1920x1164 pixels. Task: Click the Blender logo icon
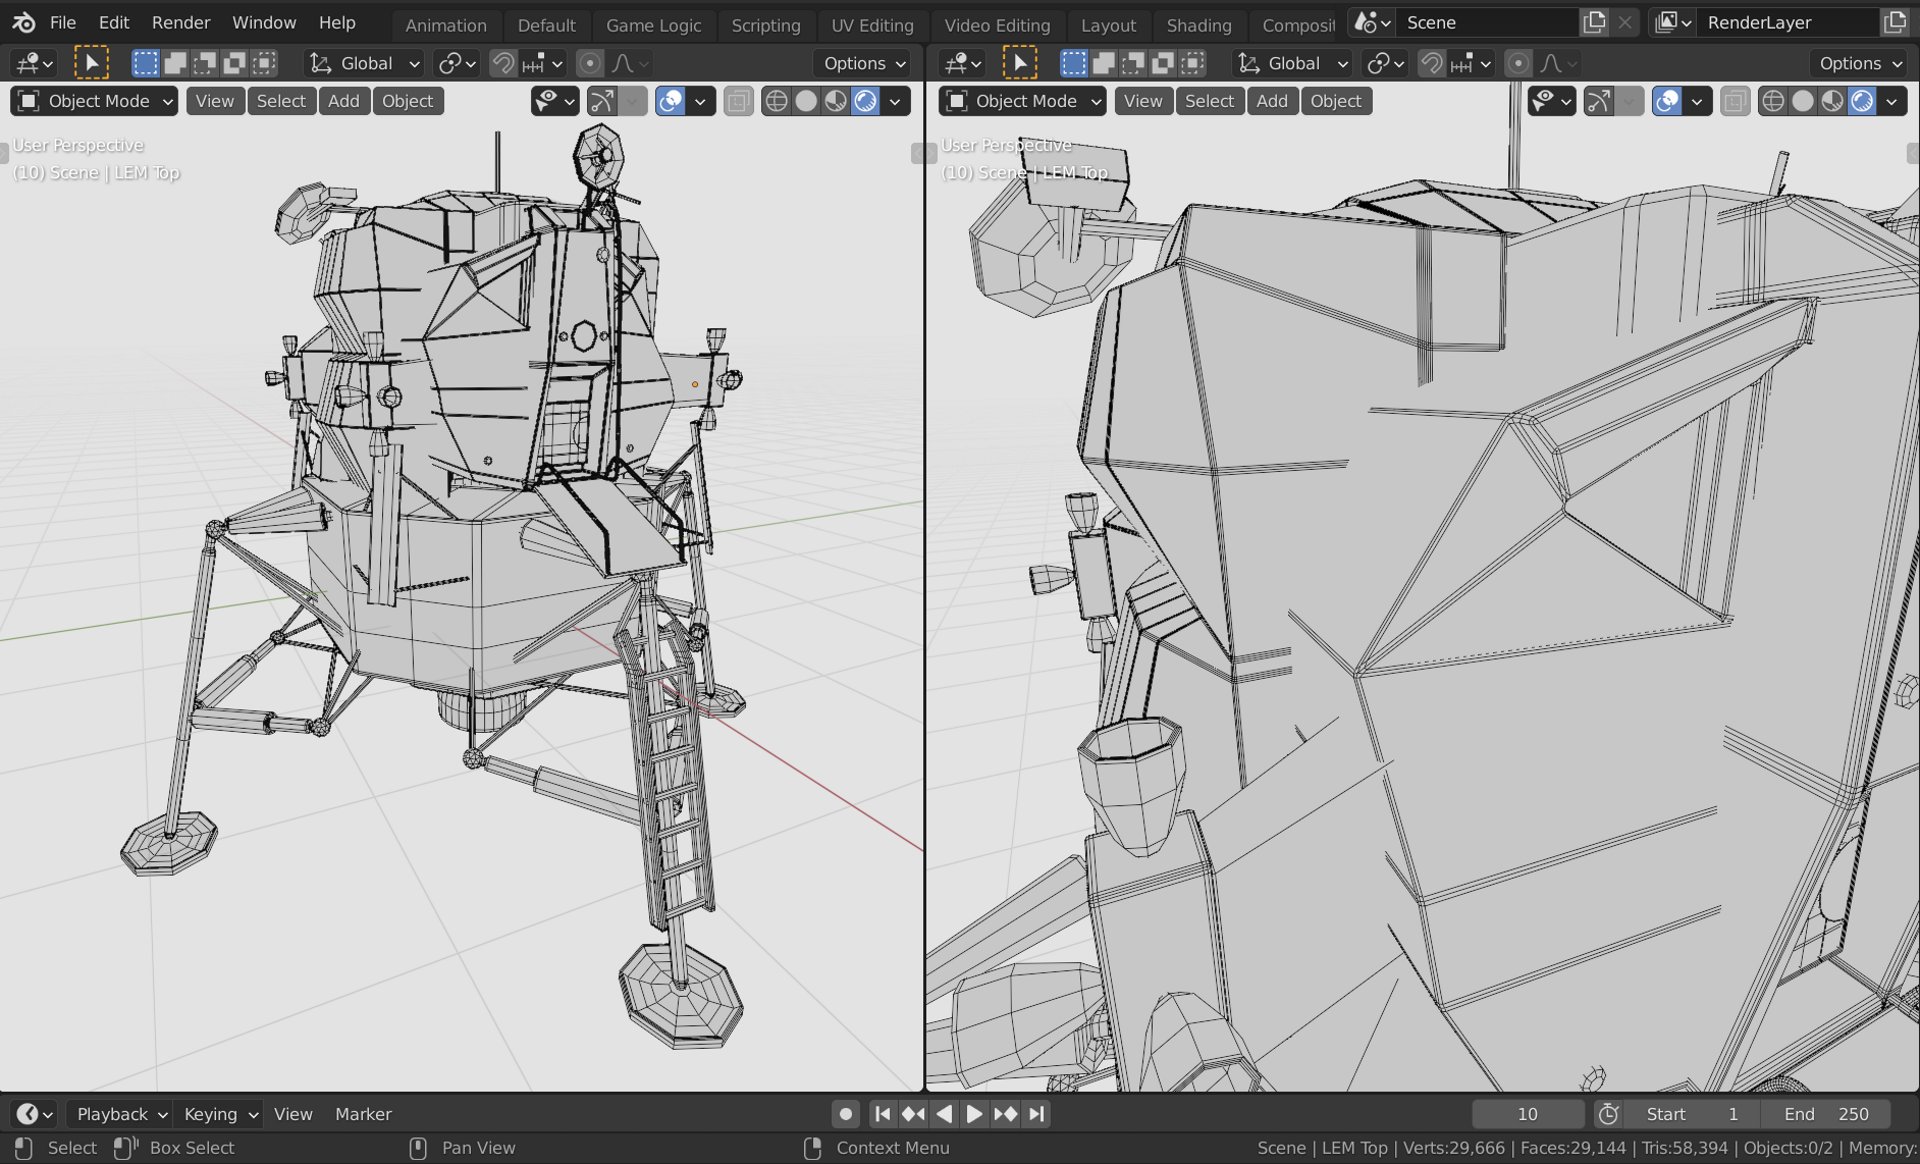24,22
